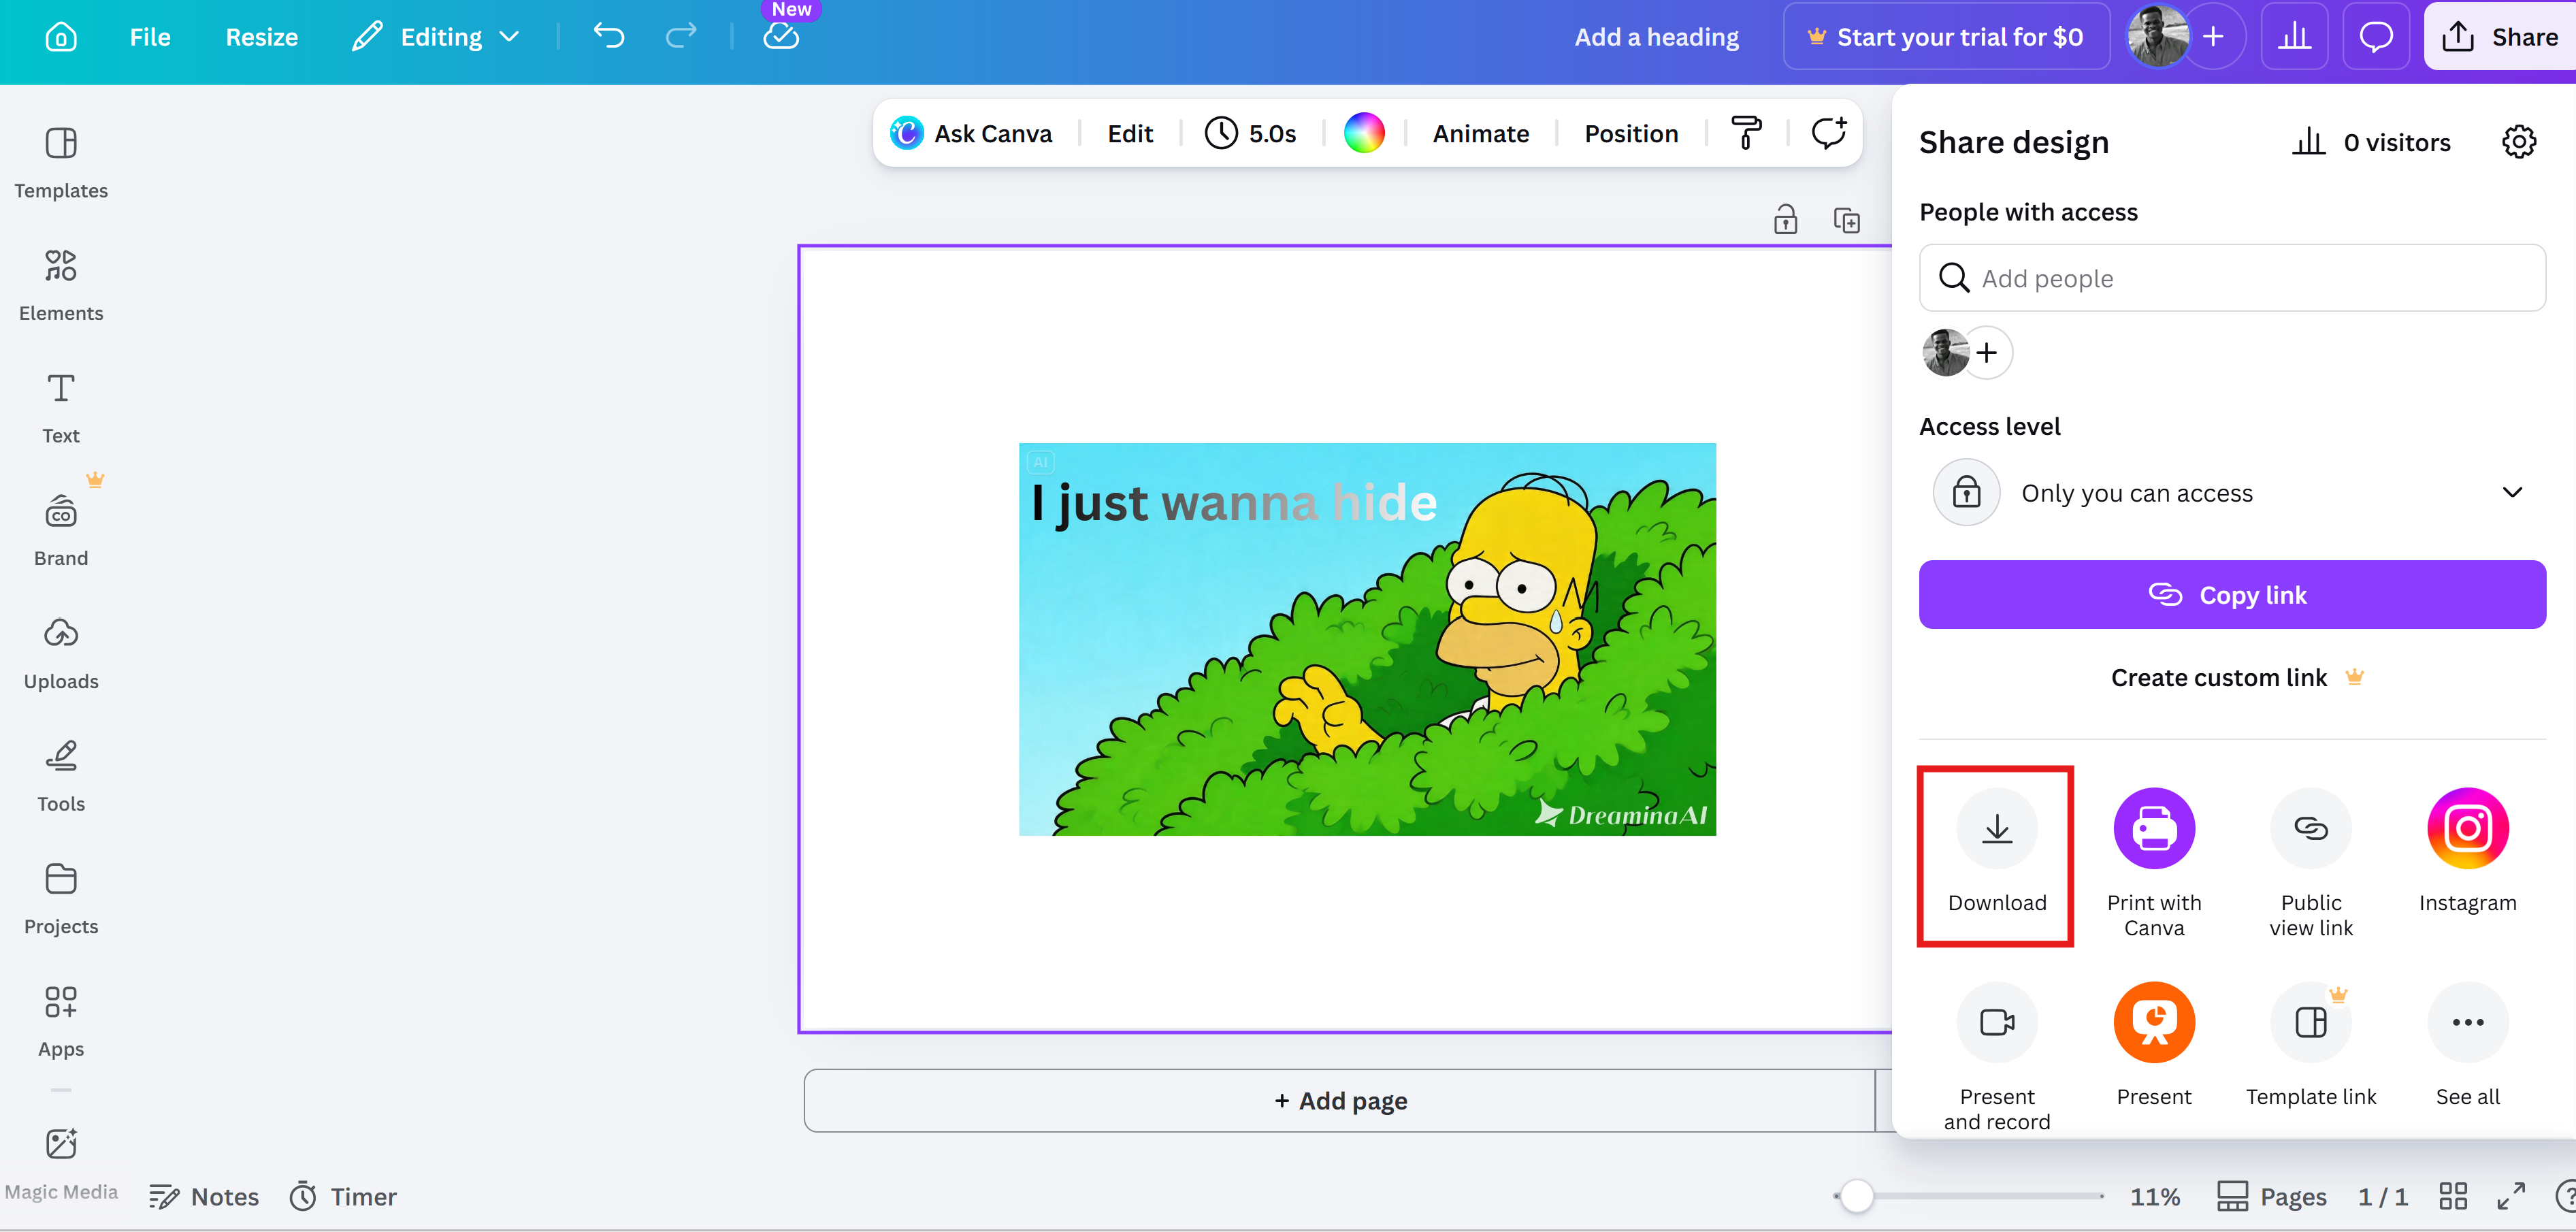Add a comment with bubble-plus icon
The width and height of the screenshot is (2576, 1232).
1828,133
